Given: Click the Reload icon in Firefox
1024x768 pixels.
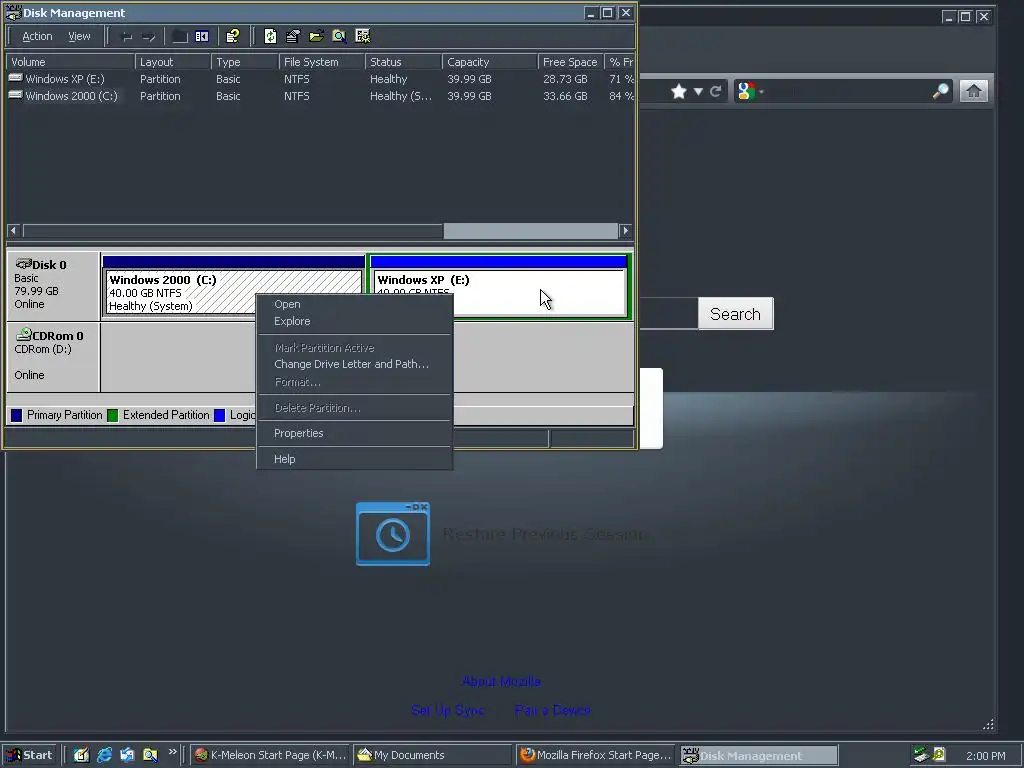Looking at the screenshot, I should (x=715, y=91).
